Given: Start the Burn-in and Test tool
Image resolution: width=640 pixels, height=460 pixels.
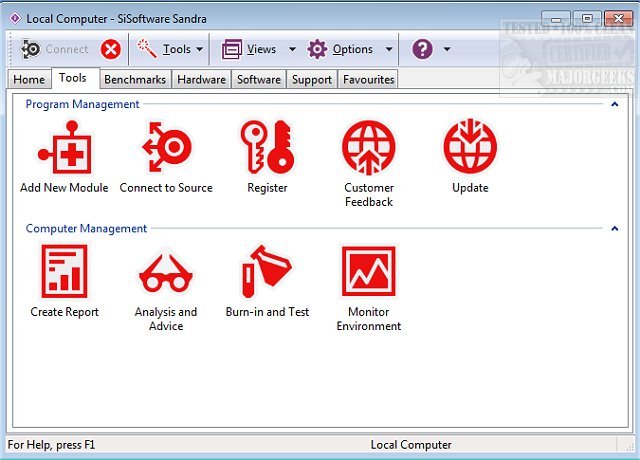Looking at the screenshot, I should coord(267,272).
